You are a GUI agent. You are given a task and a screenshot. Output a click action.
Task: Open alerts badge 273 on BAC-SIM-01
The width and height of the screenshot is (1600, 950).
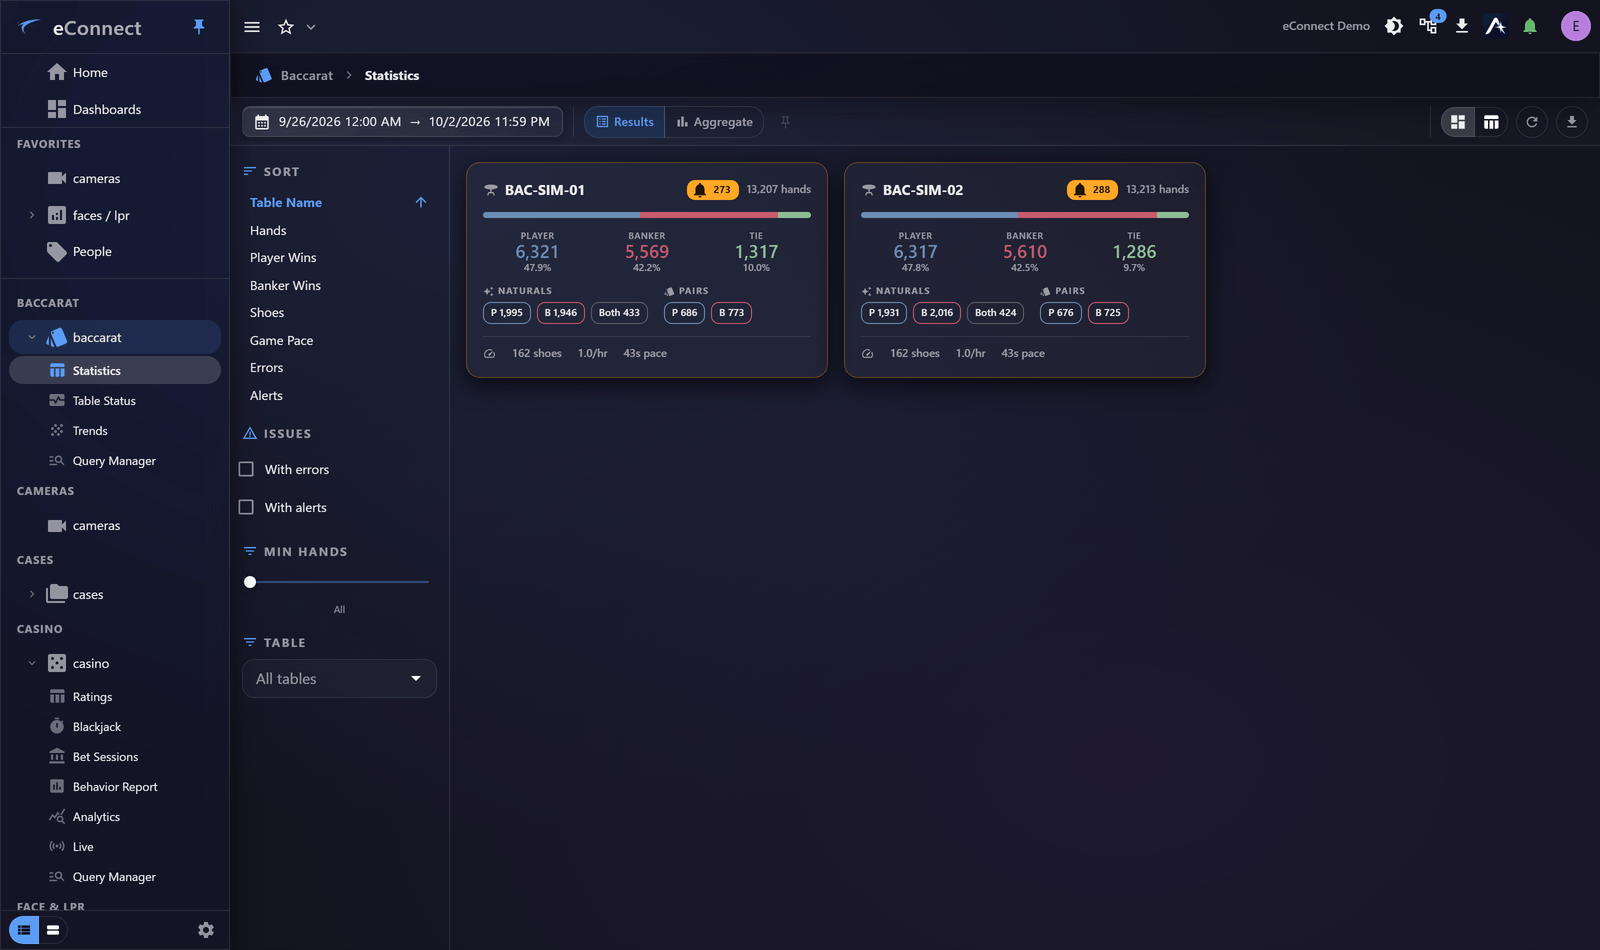pos(712,189)
